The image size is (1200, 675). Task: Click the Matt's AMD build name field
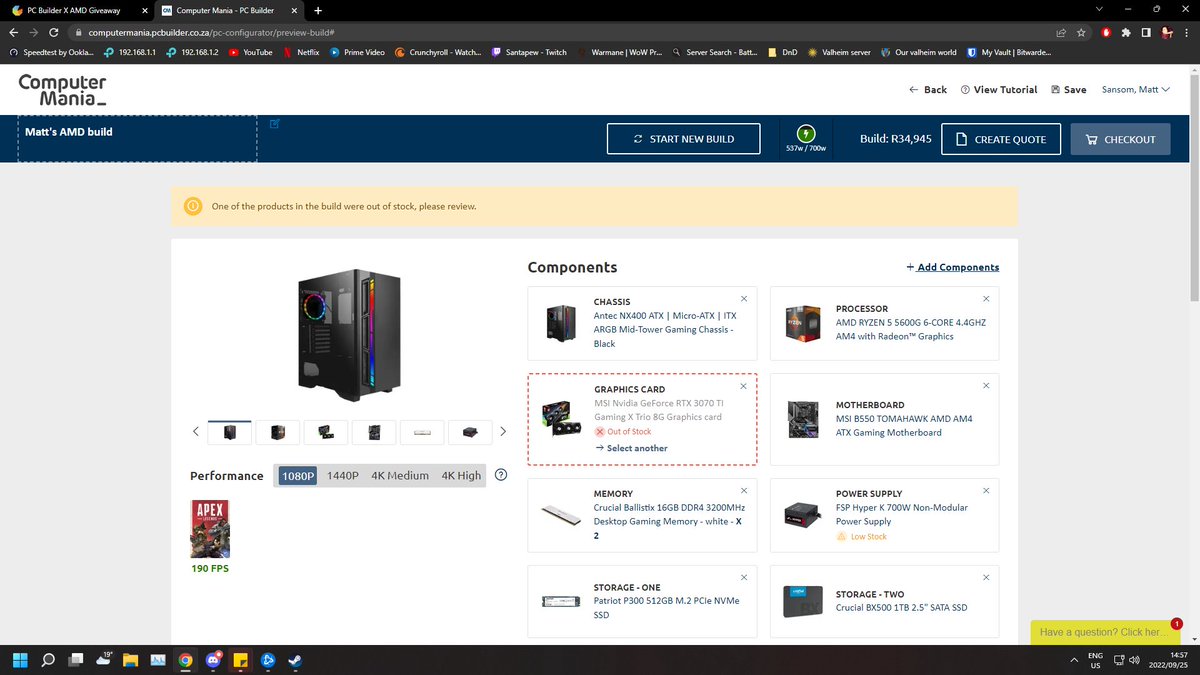pyautogui.click(x=138, y=138)
